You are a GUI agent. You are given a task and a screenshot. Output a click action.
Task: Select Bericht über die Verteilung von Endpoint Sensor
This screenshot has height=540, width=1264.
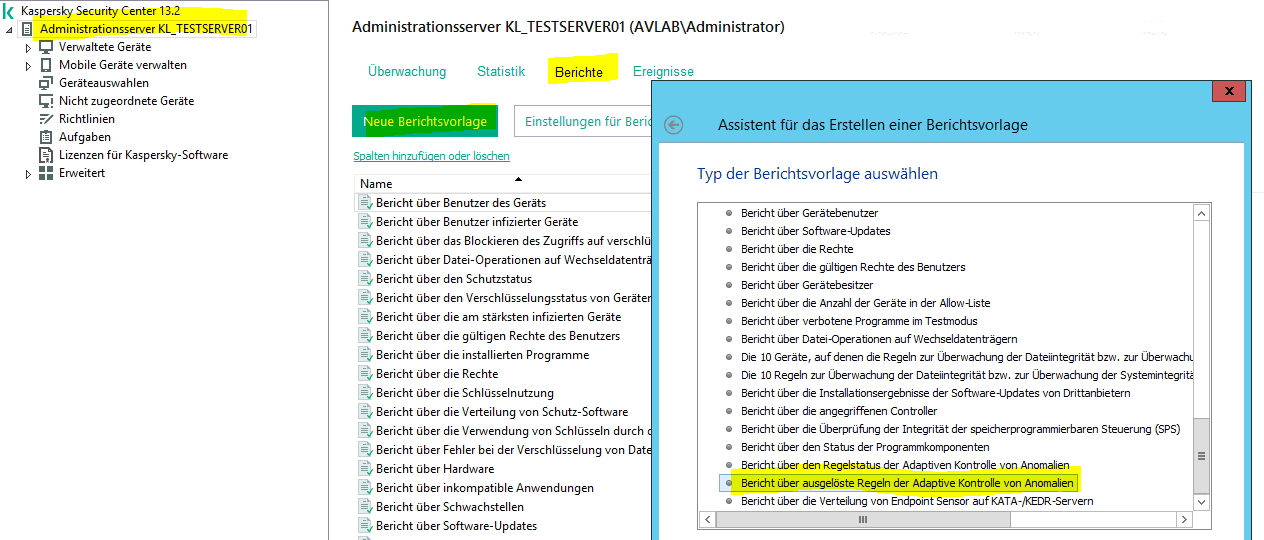click(917, 501)
